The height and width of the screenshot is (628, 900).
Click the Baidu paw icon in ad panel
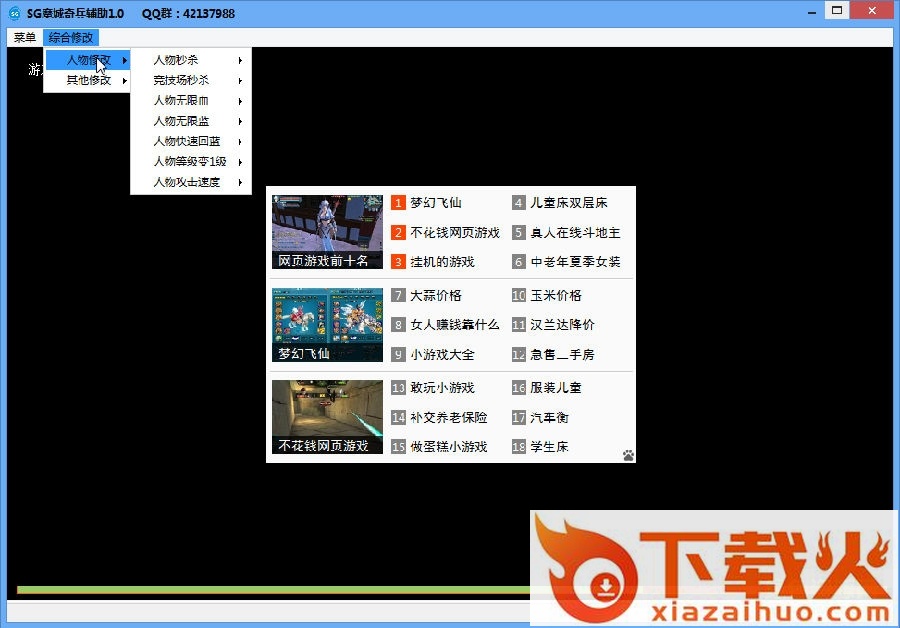pos(628,455)
